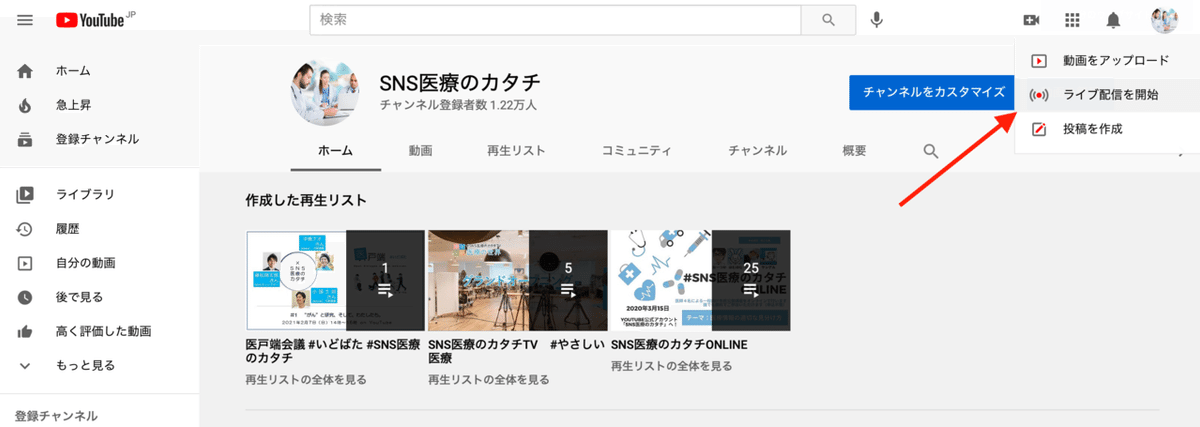The height and width of the screenshot is (427, 1200).
Task: View full playlist under SNS医療のカタチONLINE
Action: (670, 366)
